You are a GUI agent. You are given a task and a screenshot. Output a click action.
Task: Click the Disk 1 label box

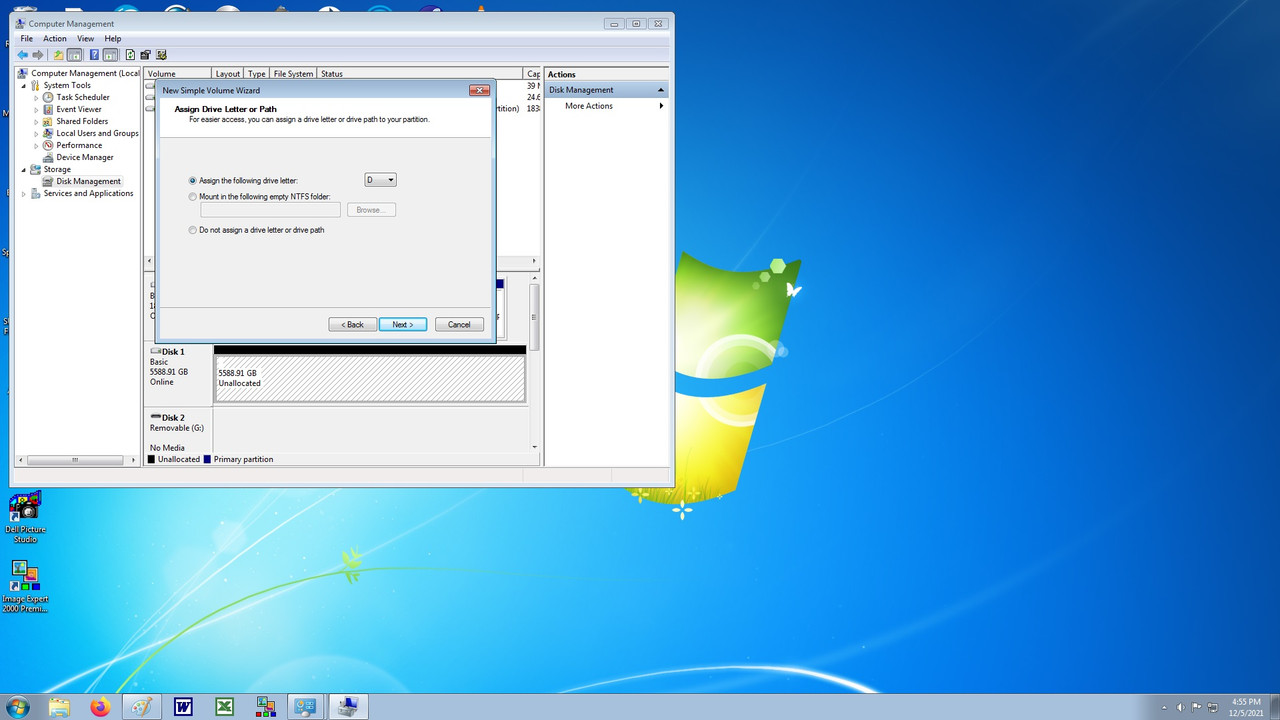pos(179,374)
